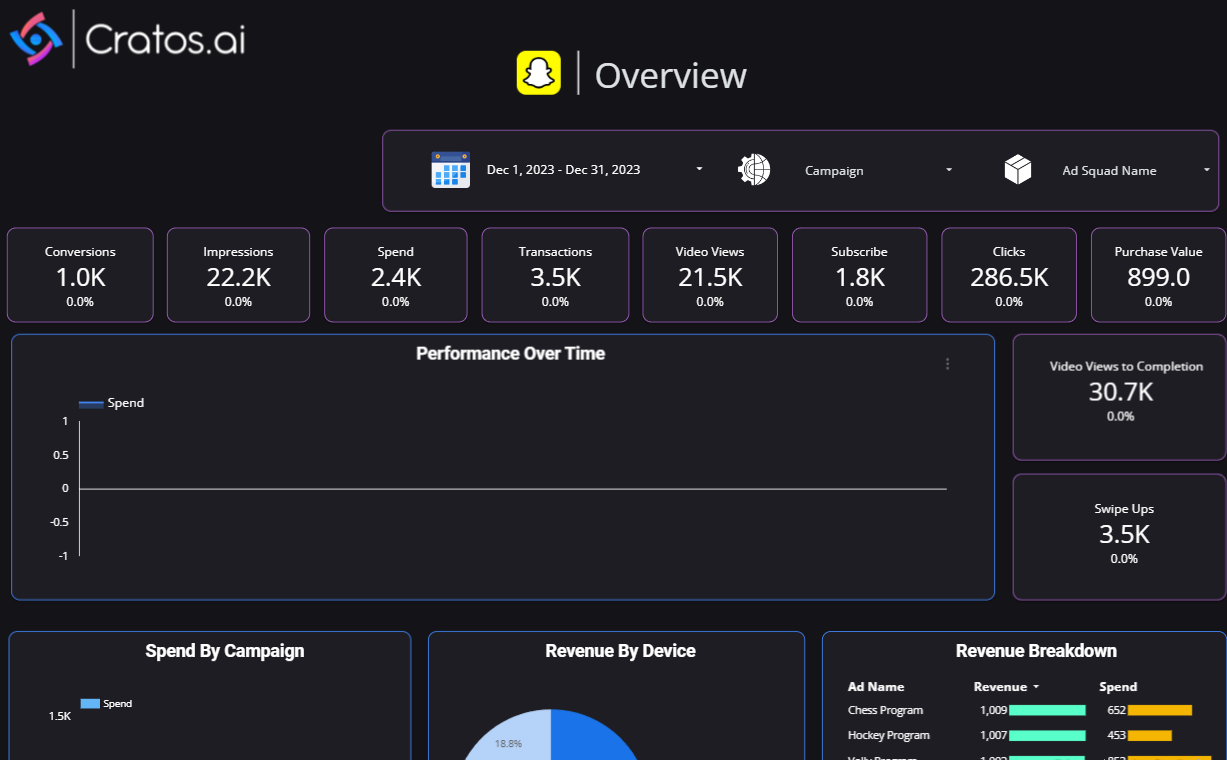Click the 0.5 y-axis label on the line chart
The image size is (1227, 760).
point(62,455)
